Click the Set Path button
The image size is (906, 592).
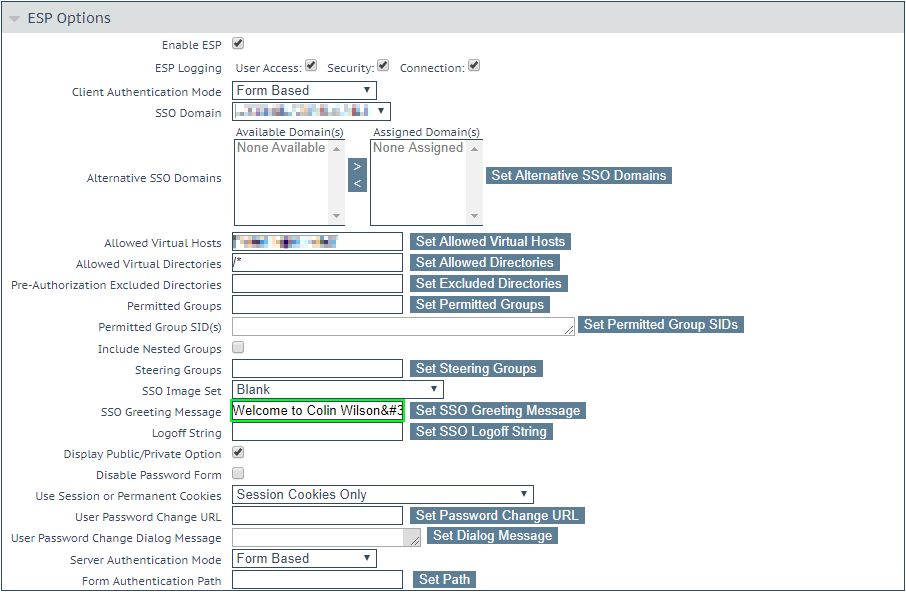point(443,579)
